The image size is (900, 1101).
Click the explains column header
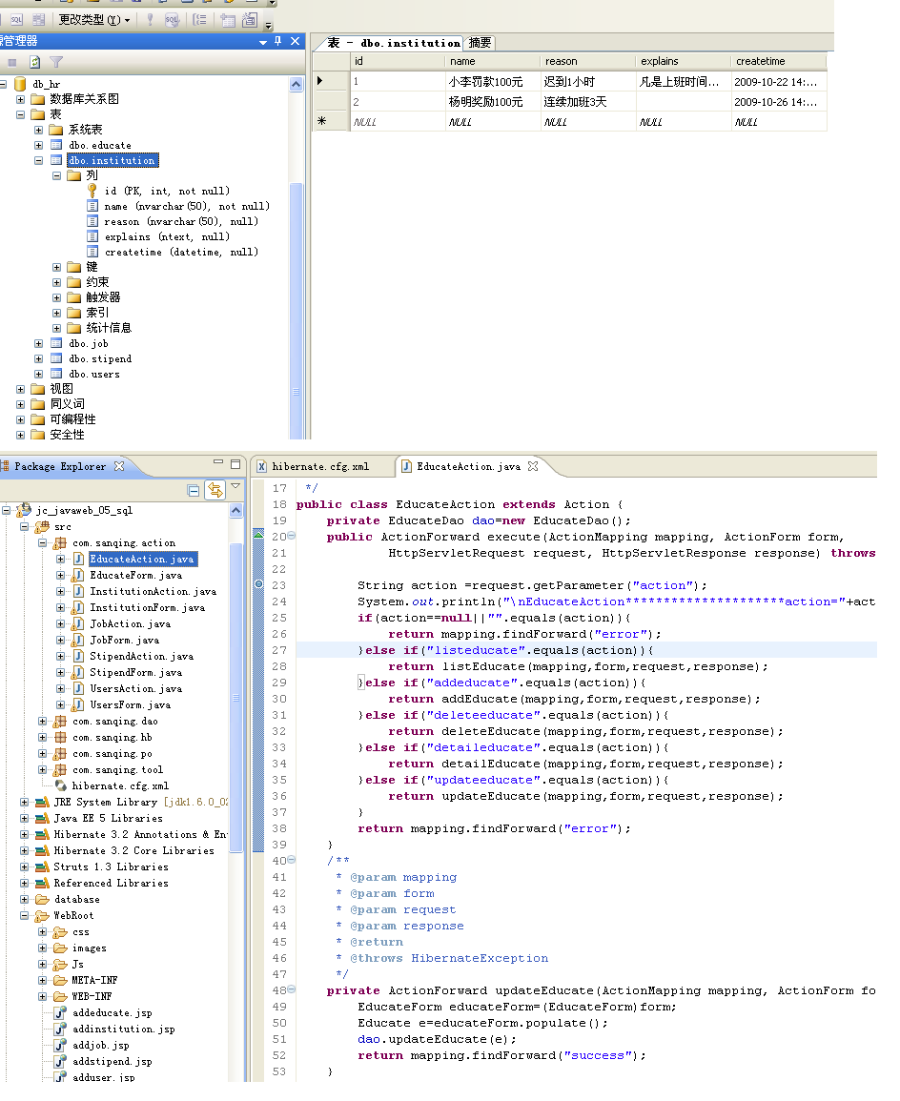[684, 61]
